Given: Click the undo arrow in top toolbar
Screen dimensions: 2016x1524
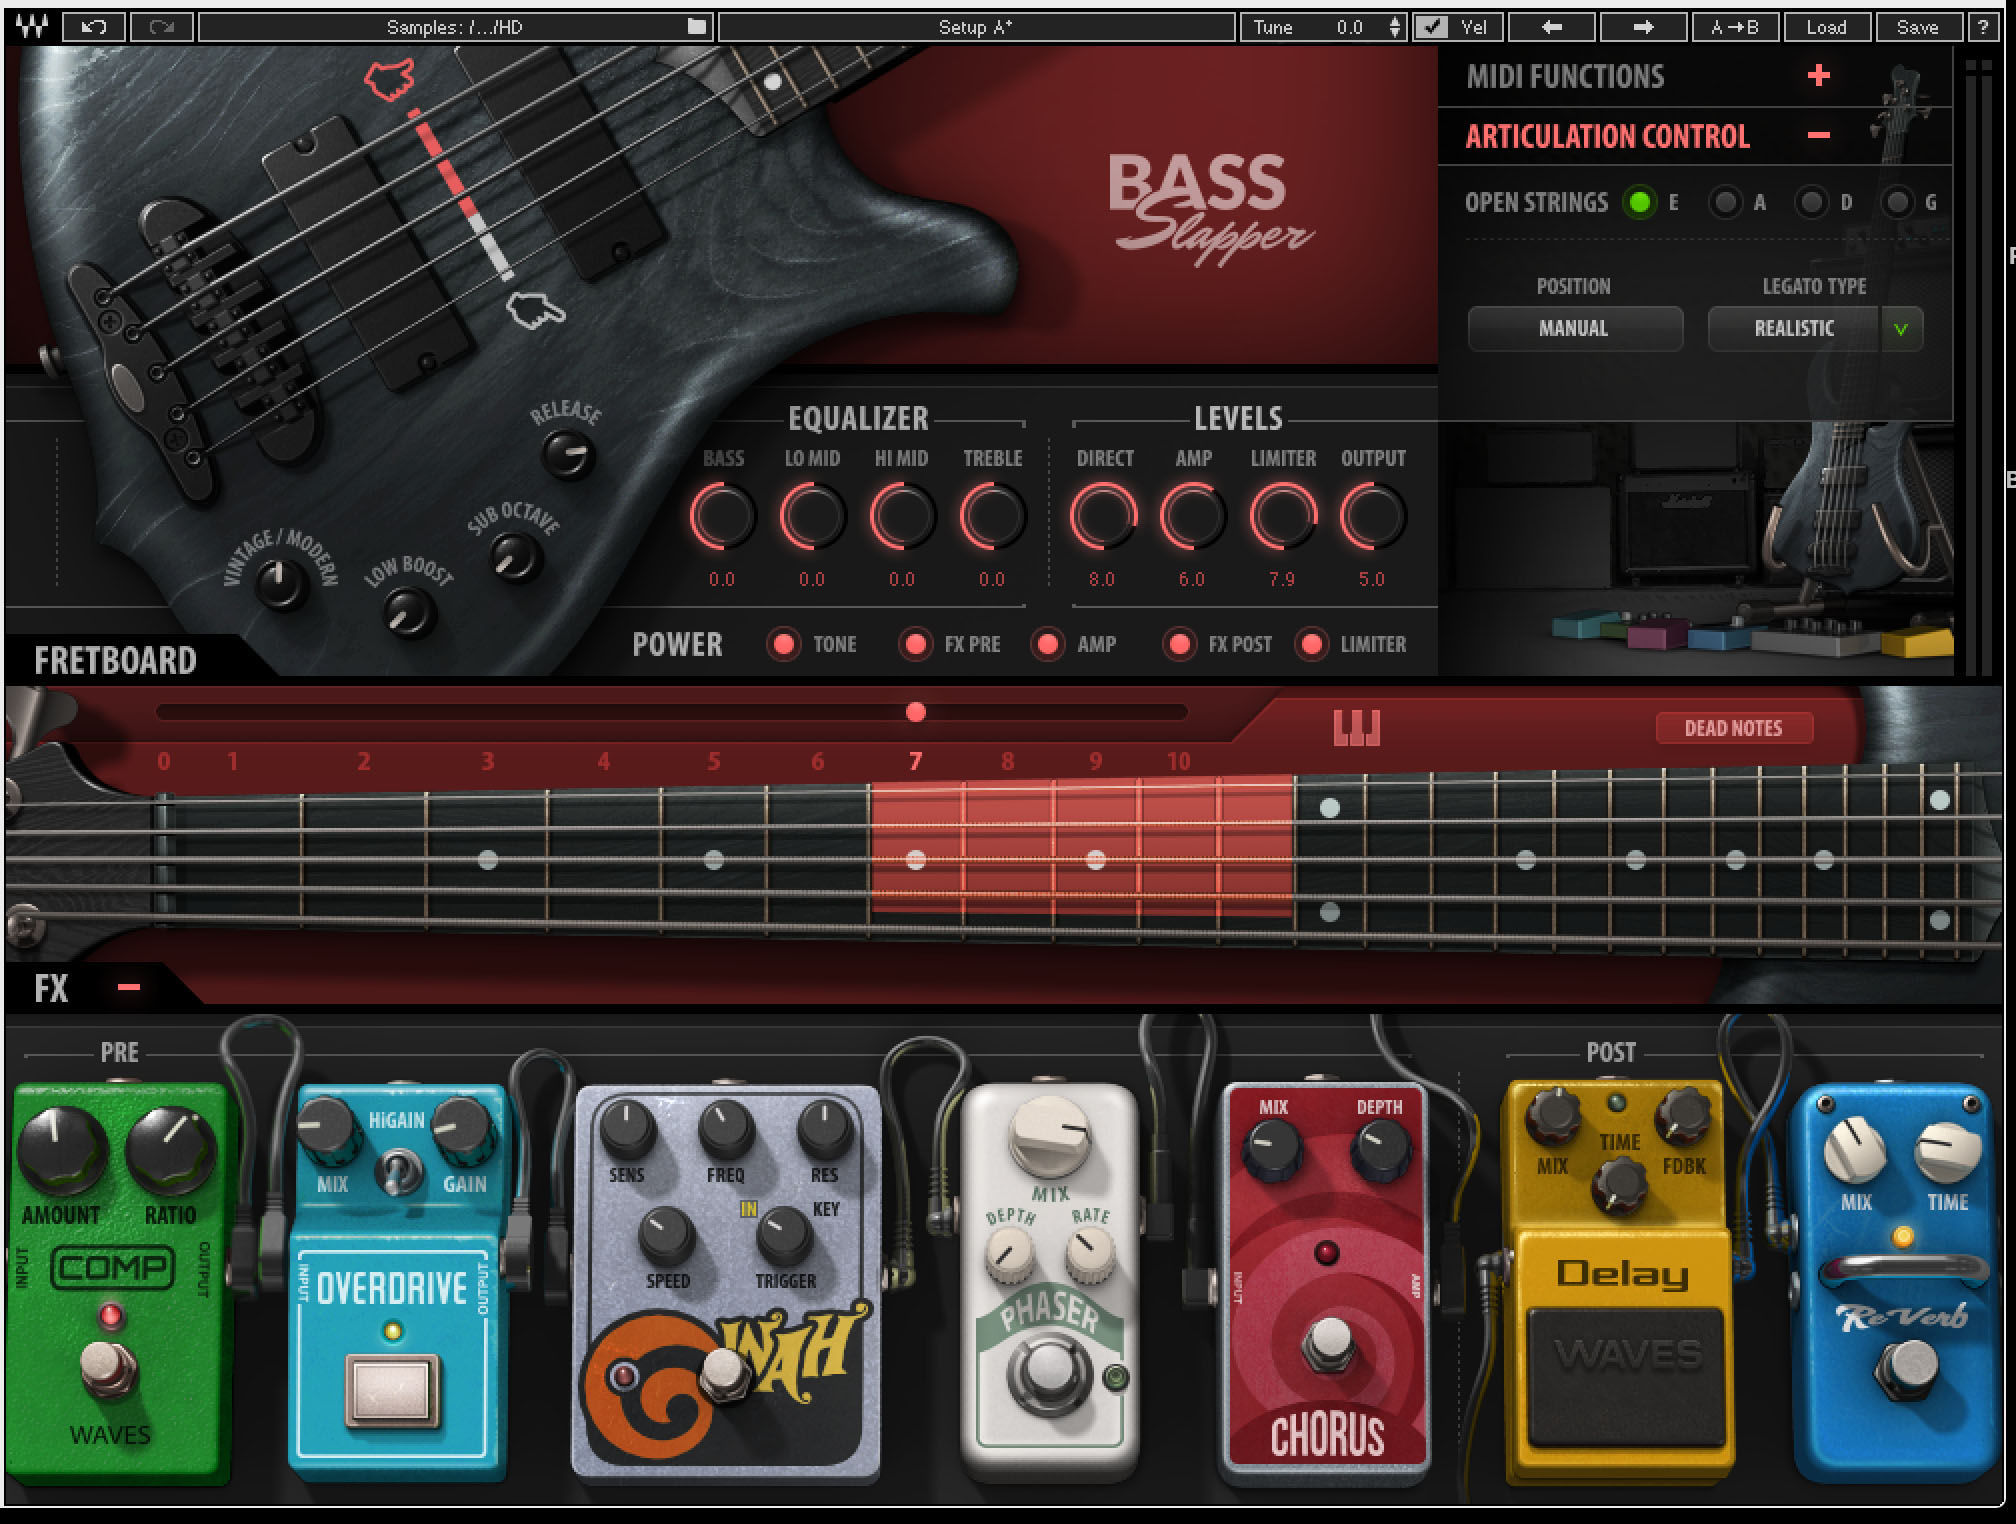Looking at the screenshot, I should click(94, 27).
